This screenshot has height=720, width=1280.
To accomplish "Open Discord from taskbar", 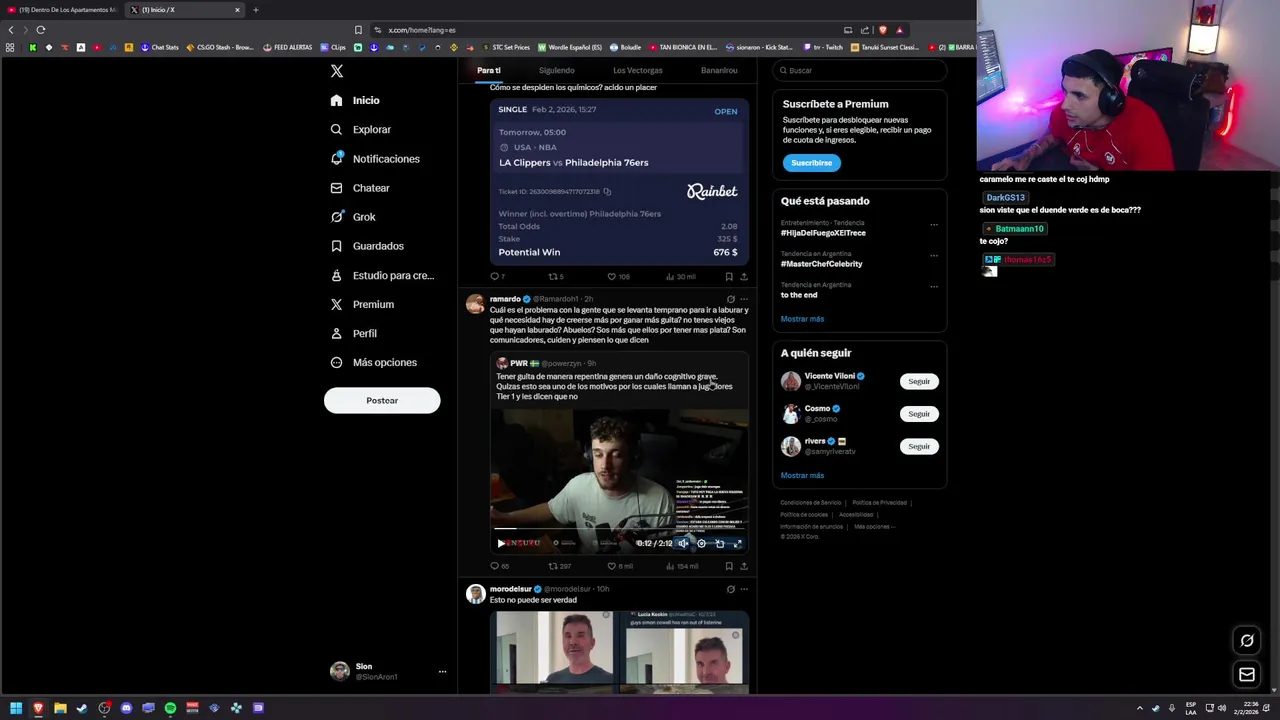I will (x=126, y=708).
